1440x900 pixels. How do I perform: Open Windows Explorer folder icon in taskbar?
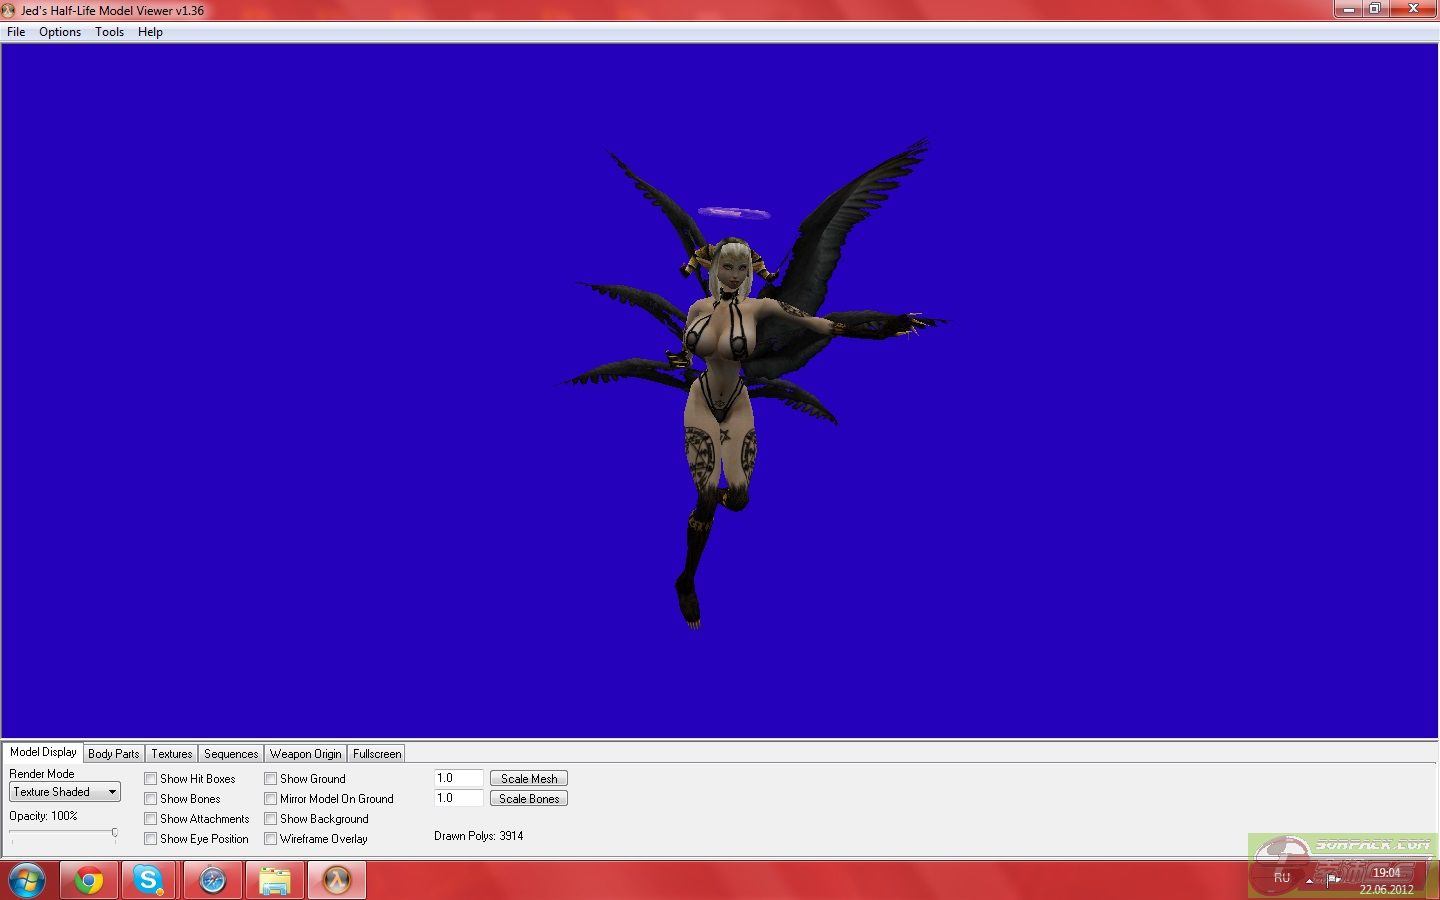click(x=274, y=881)
